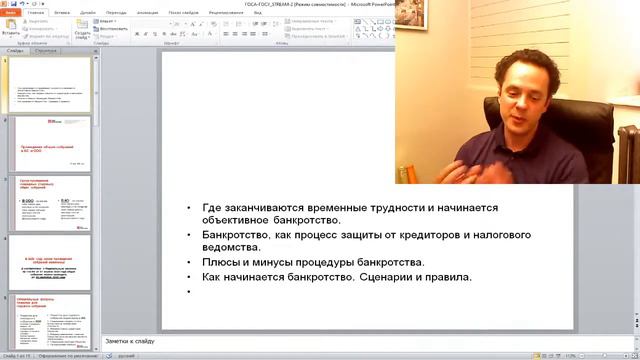
Task: Click the Cut (Вырезать) button
Action: pyautogui.click(x=36, y=21)
